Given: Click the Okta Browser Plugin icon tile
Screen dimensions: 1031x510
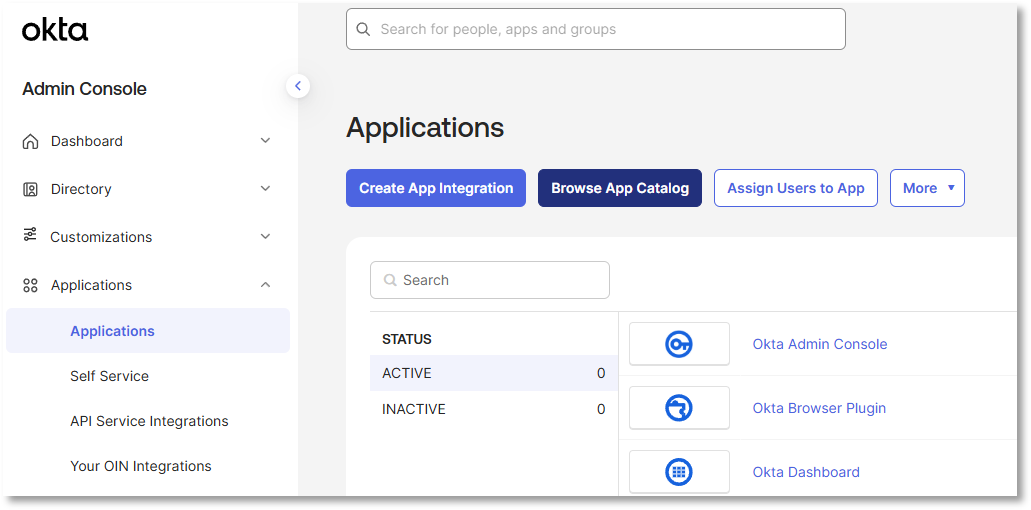Looking at the screenshot, I should click(x=679, y=407).
